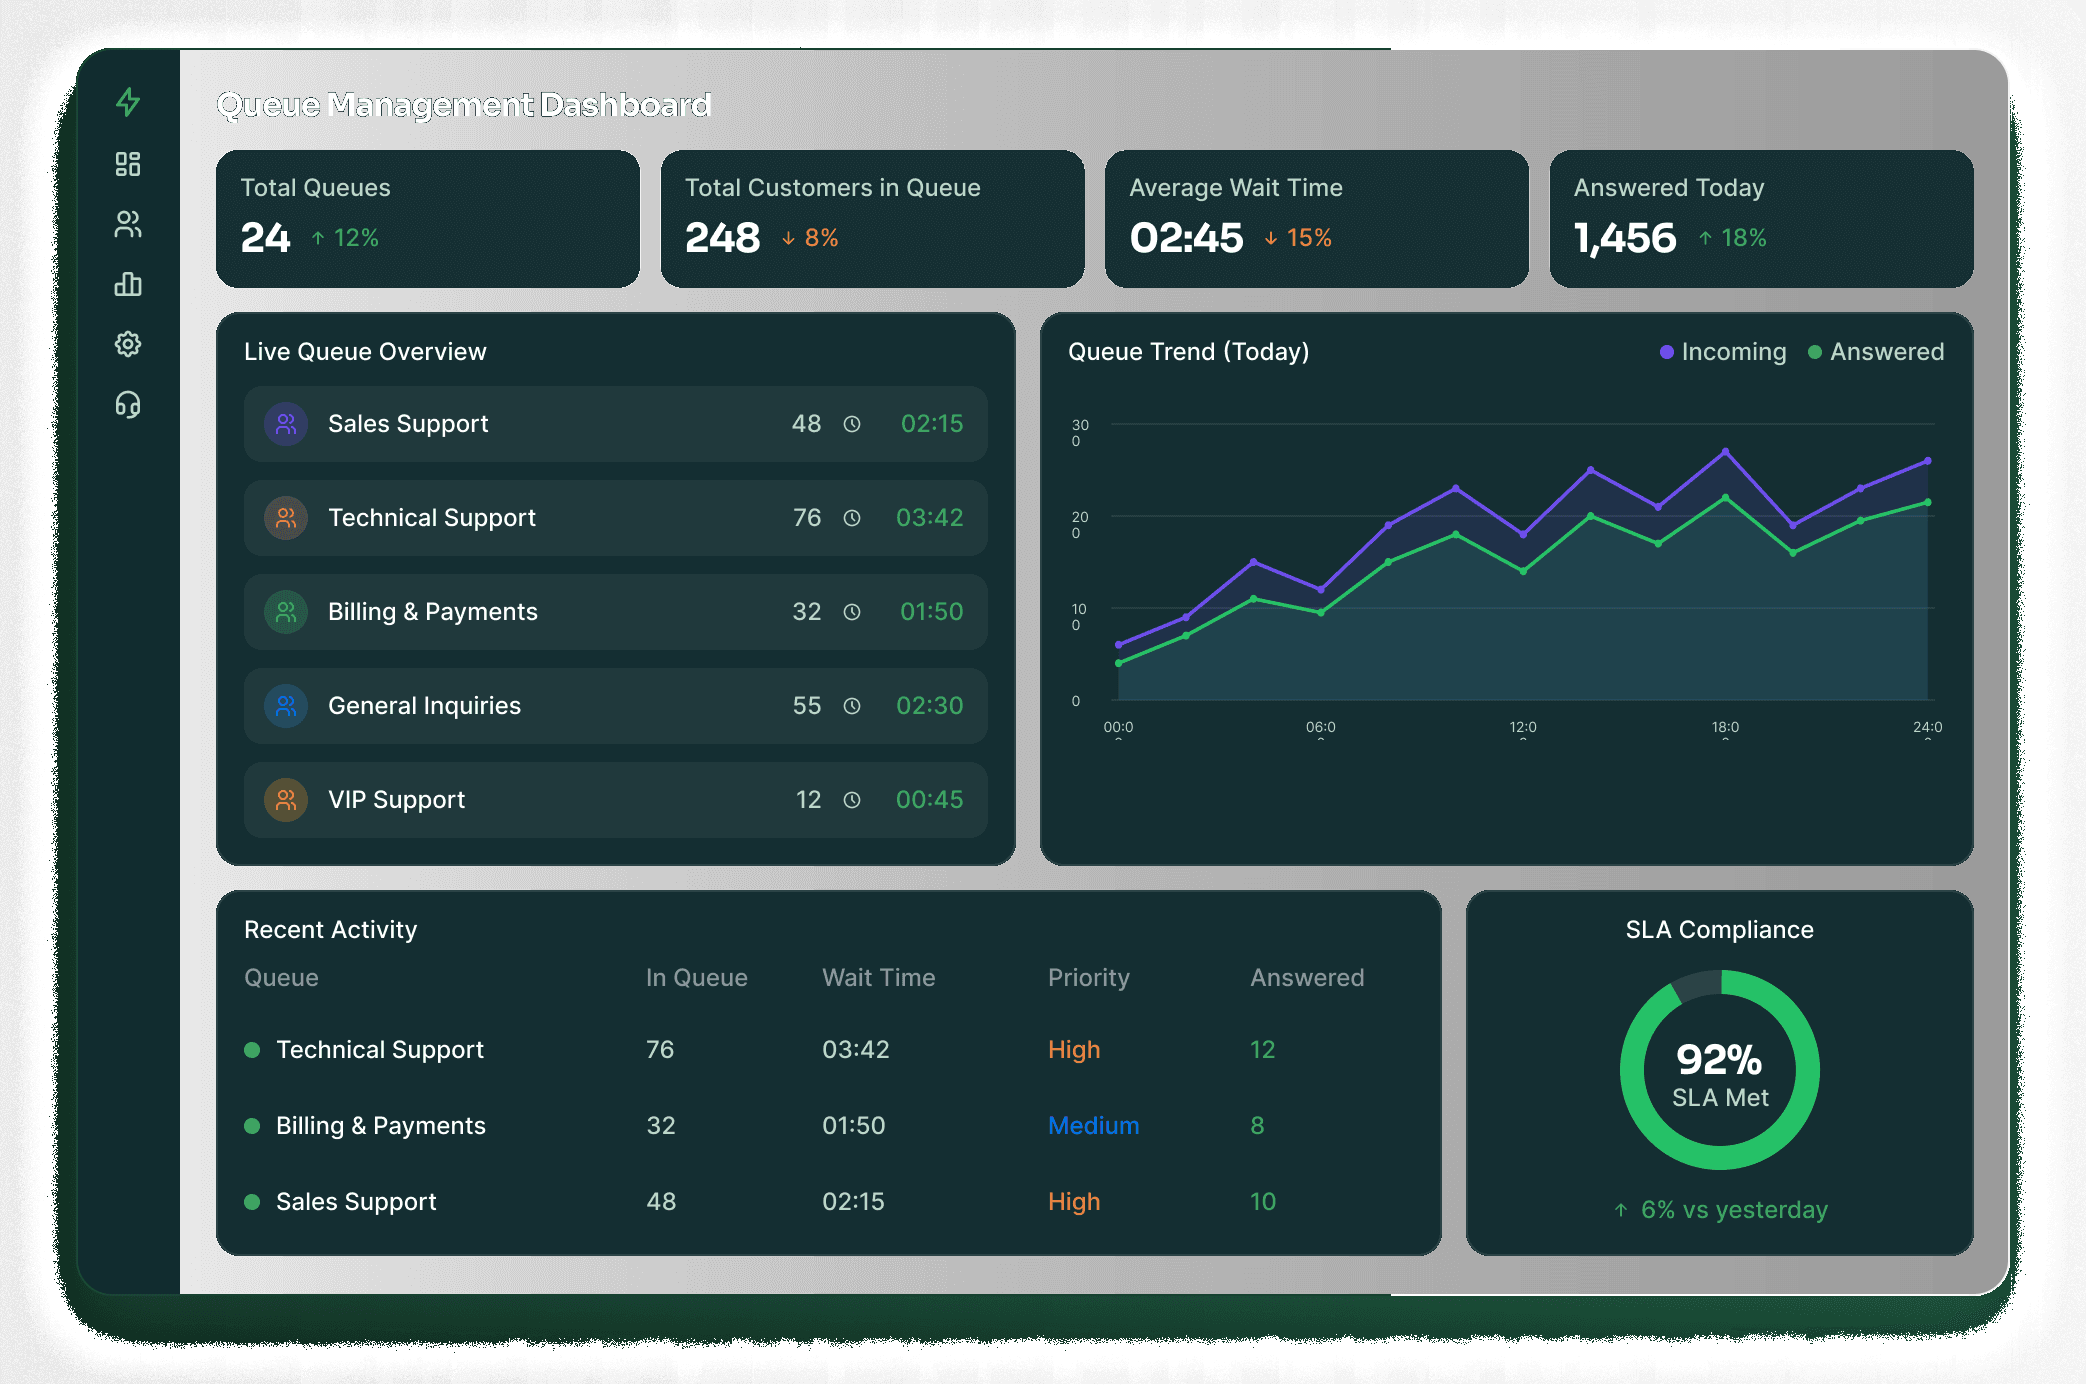Screen dimensions: 2086x1400
Task: Click the Wait Time column header
Action: pos(879,978)
